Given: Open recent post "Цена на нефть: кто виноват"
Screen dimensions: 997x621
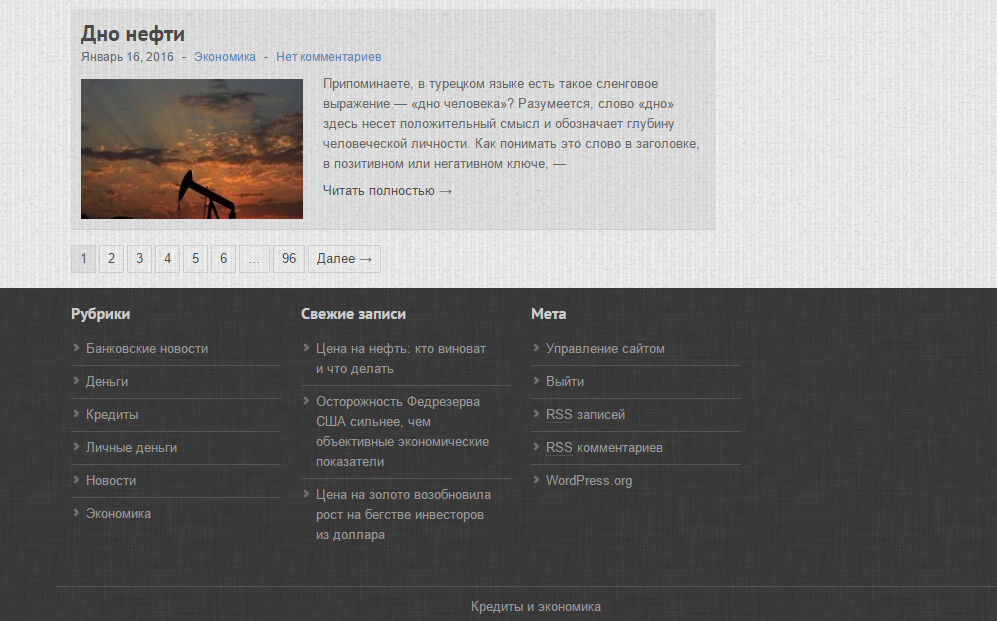Looking at the screenshot, I should pyautogui.click(x=401, y=358).
